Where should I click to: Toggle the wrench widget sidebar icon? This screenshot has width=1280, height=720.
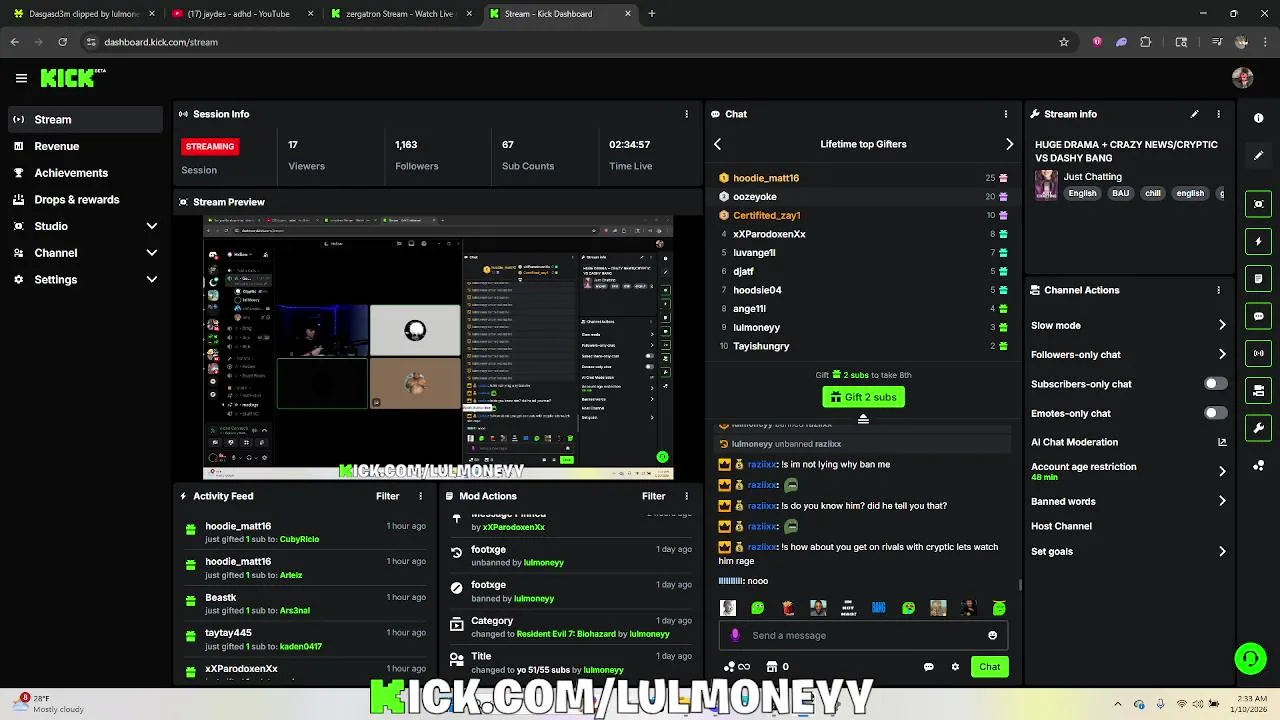point(1259,428)
